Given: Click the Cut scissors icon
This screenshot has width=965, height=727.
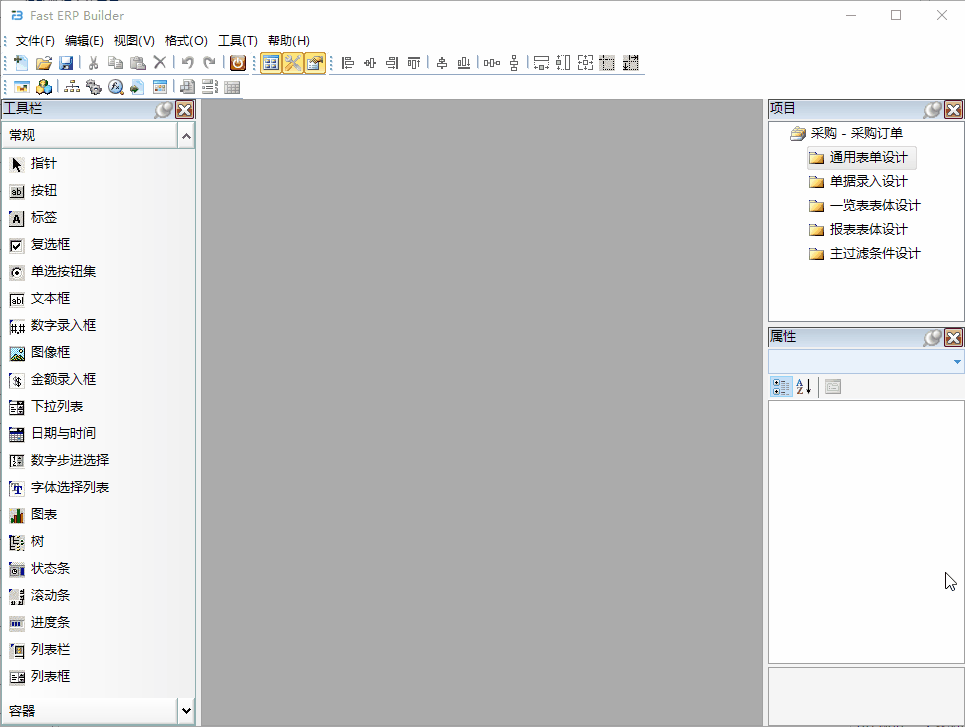Looking at the screenshot, I should pos(93,63).
